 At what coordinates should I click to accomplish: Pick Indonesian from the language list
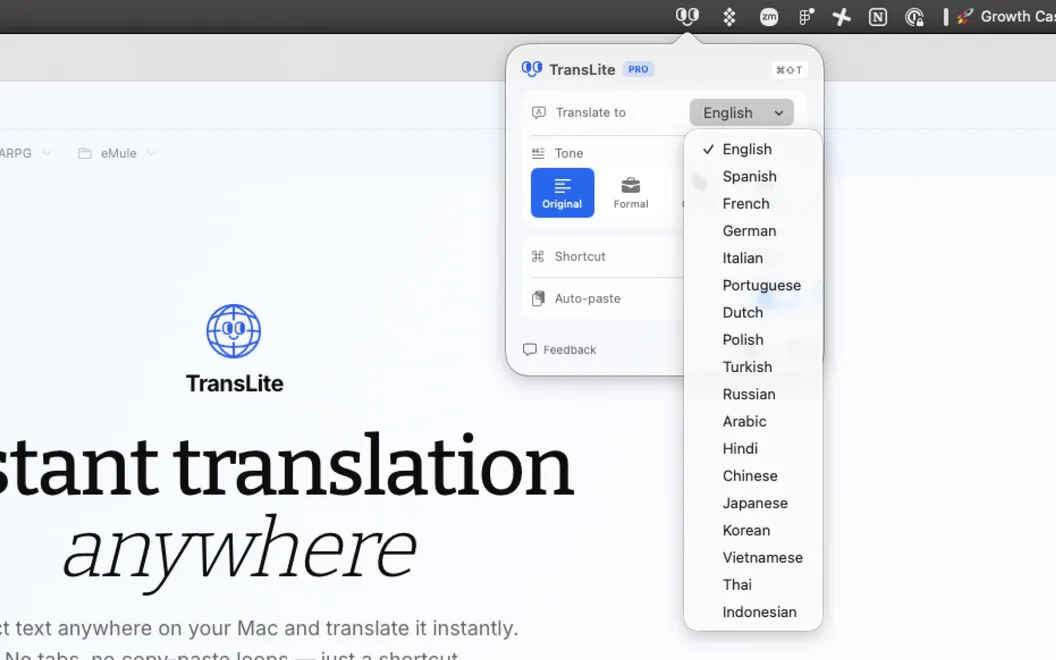click(753, 612)
